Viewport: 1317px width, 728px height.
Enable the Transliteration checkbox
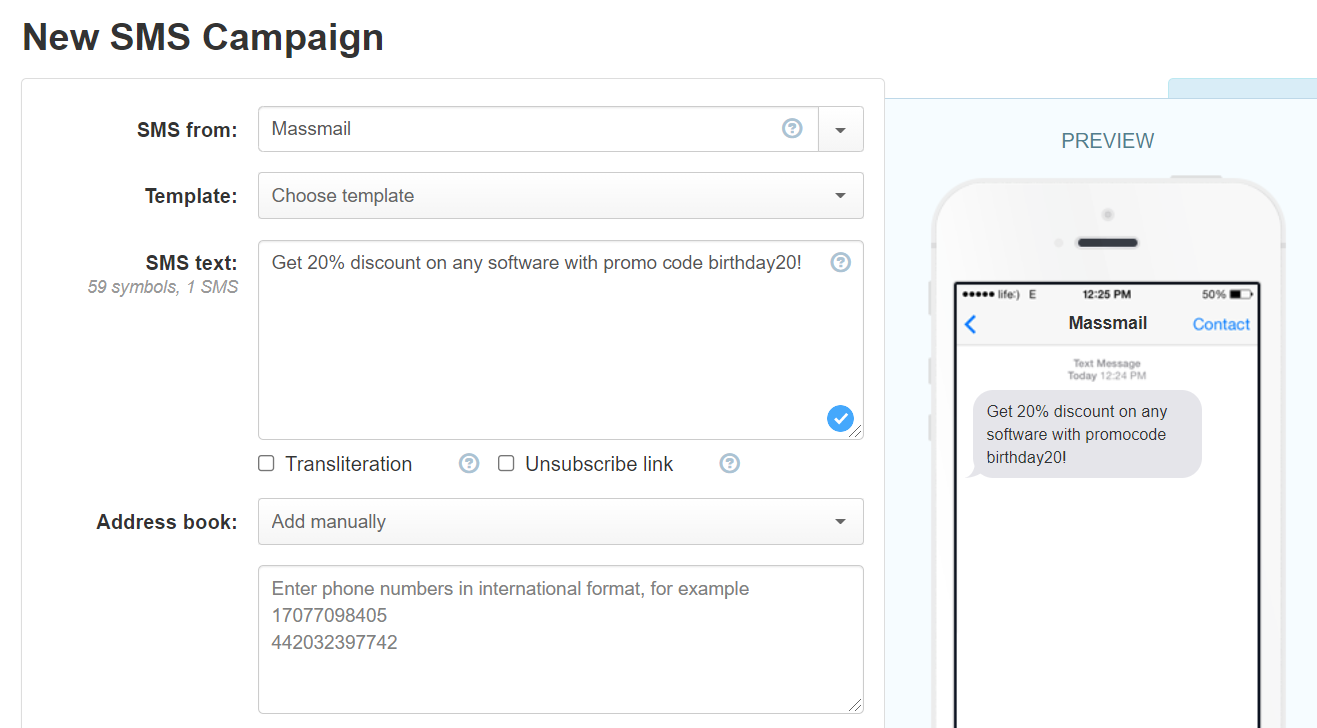[x=266, y=463]
